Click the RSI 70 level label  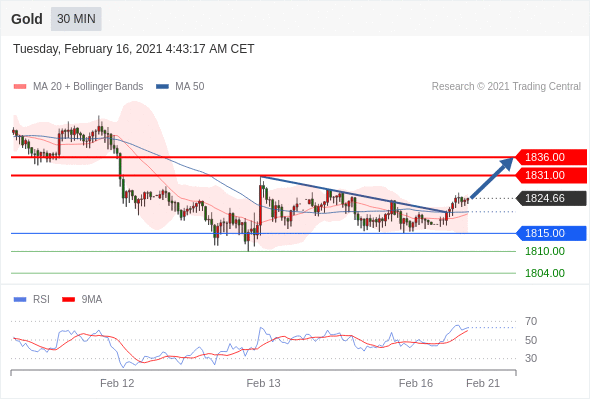click(x=531, y=321)
